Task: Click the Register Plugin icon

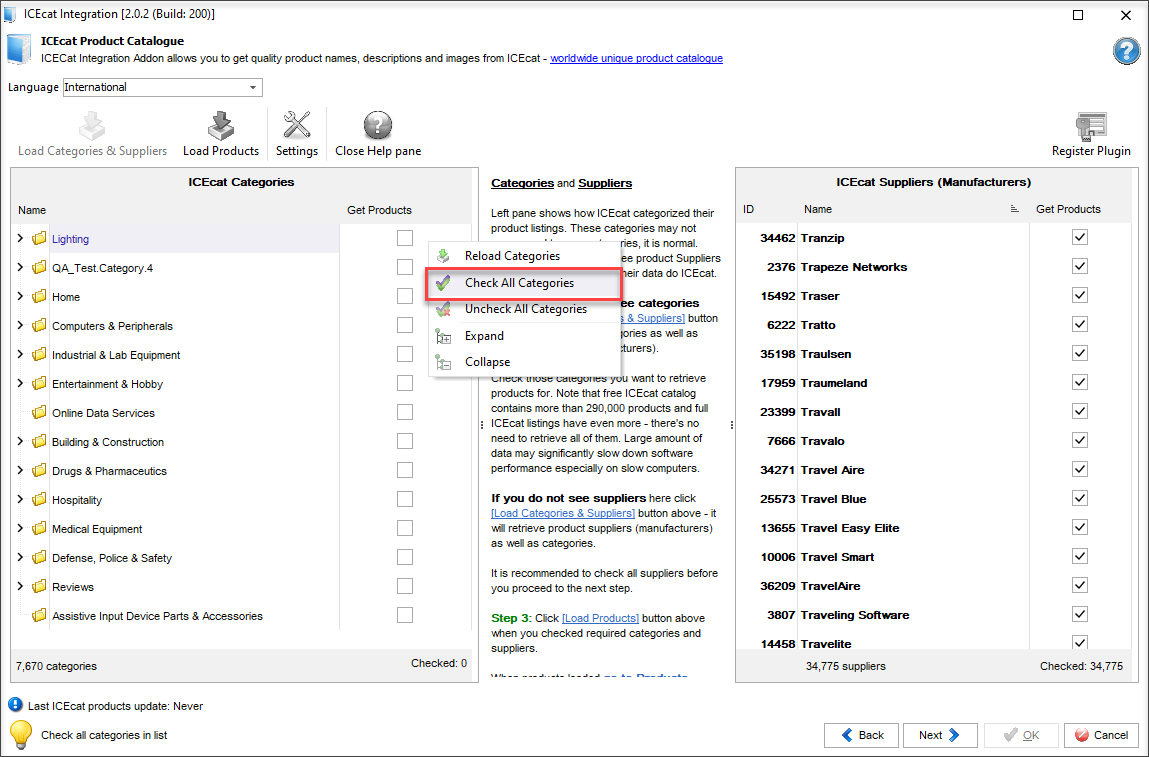Action: pos(1091,126)
